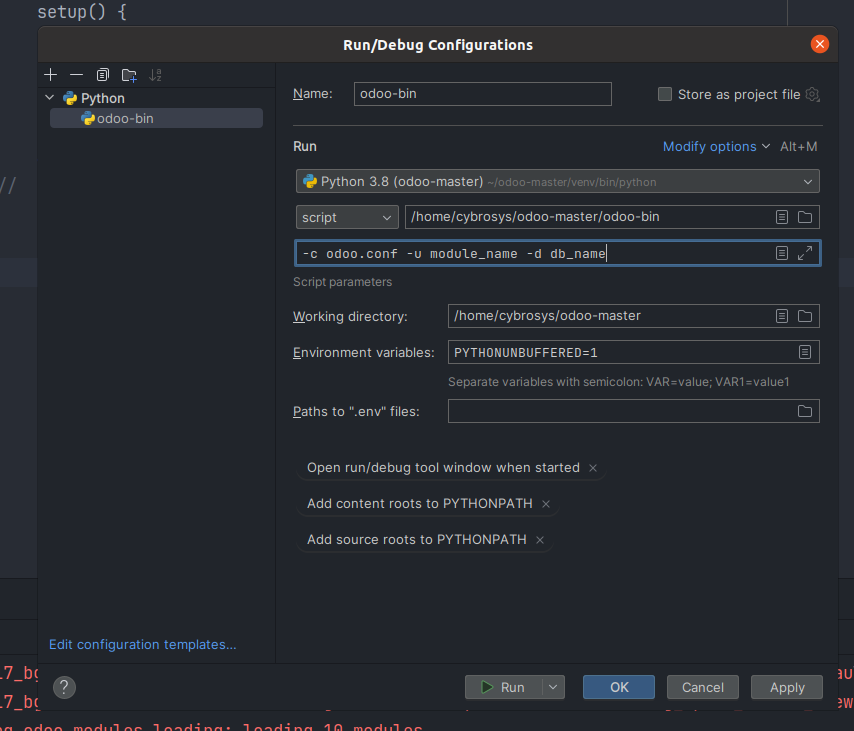Viewport: 854px width, 731px height.
Task: Collapse the Python configurations group
Action: [50, 98]
